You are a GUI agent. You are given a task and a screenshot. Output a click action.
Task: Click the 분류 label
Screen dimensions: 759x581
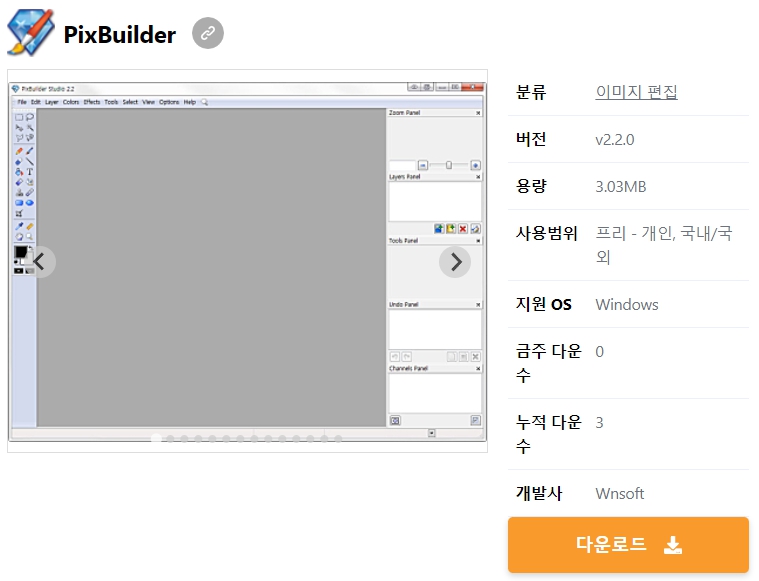pos(531,92)
